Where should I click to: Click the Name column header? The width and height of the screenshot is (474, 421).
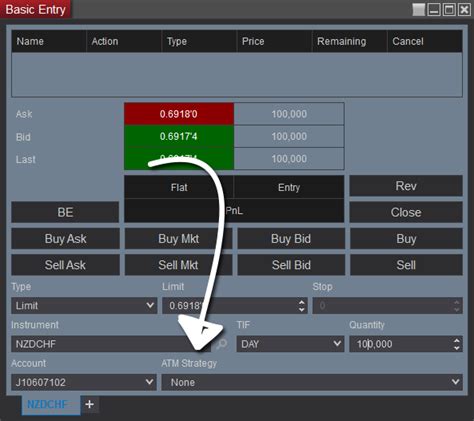(49, 41)
